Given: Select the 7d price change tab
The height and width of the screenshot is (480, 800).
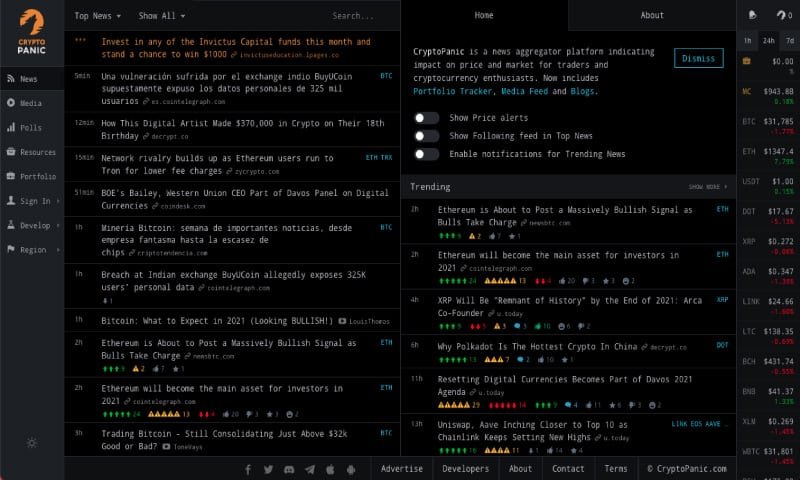Looking at the screenshot, I should coord(790,41).
